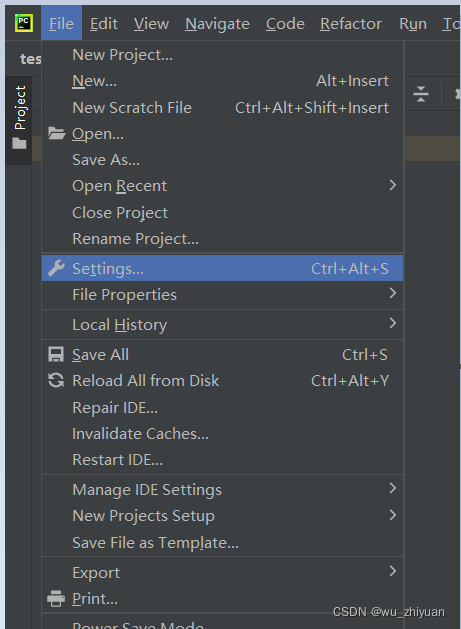
Task: Open the Refactor menu
Action: click(x=351, y=24)
